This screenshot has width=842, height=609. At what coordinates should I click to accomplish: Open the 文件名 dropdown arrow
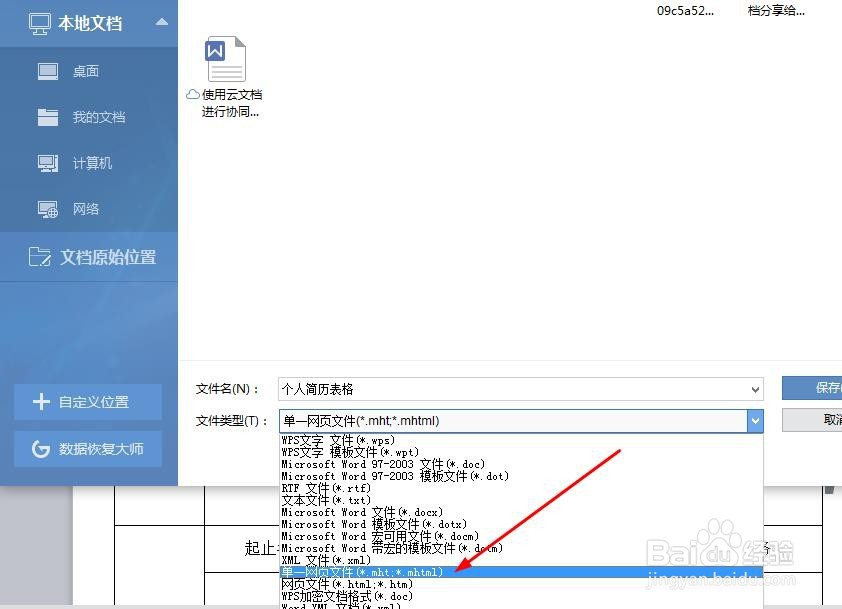(757, 389)
